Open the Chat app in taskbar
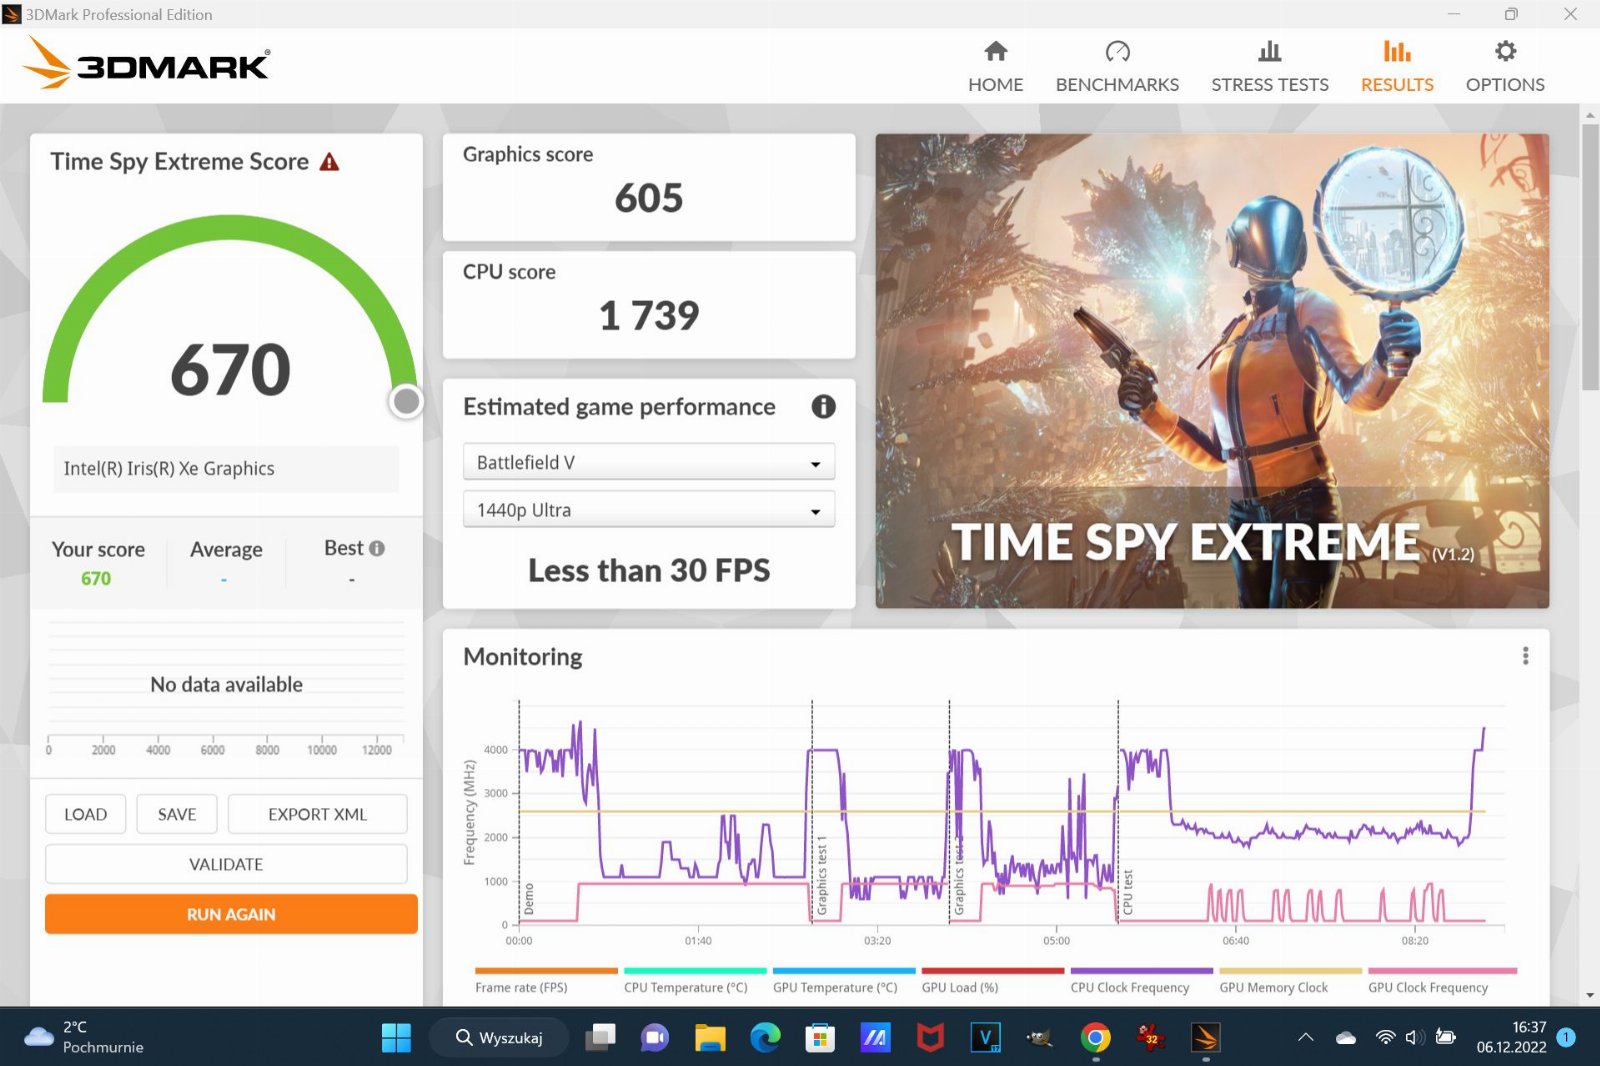This screenshot has width=1600, height=1066. pyautogui.click(x=655, y=1038)
